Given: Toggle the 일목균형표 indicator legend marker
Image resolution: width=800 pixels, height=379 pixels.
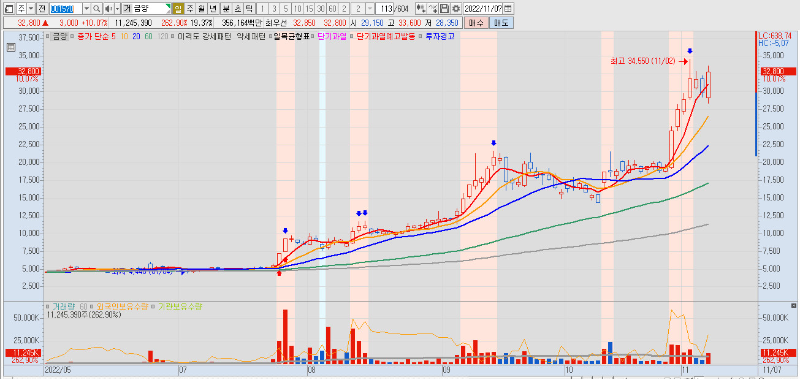Looking at the screenshot, I should [270, 37].
